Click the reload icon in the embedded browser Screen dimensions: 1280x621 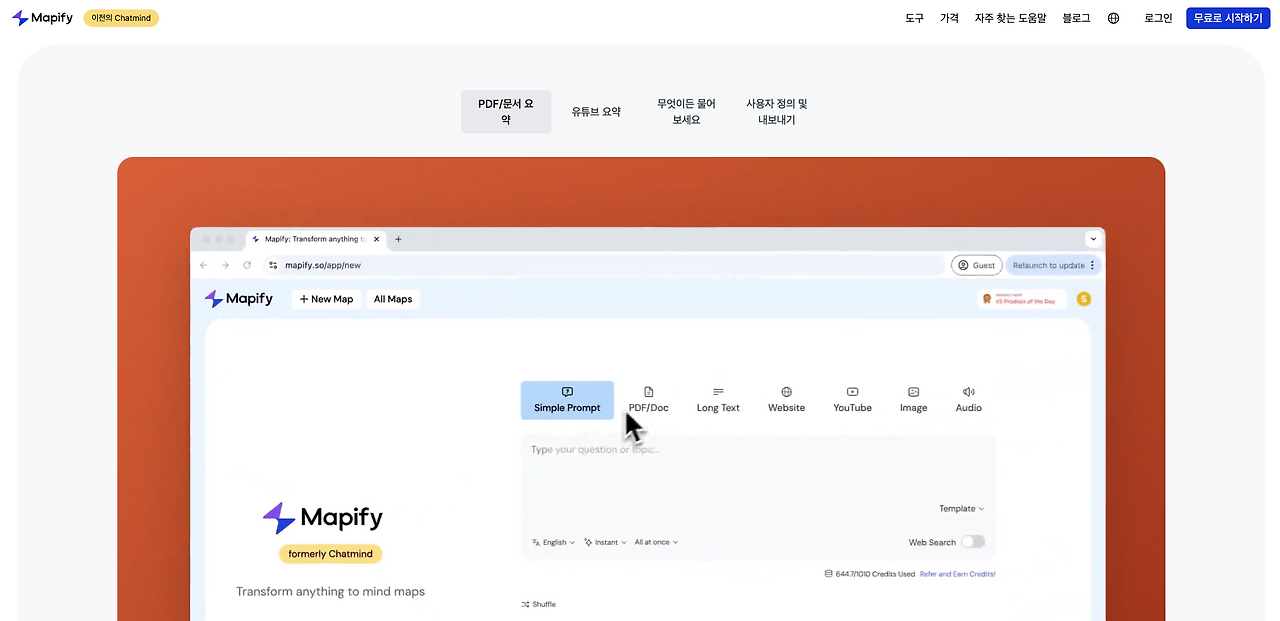[x=247, y=265]
